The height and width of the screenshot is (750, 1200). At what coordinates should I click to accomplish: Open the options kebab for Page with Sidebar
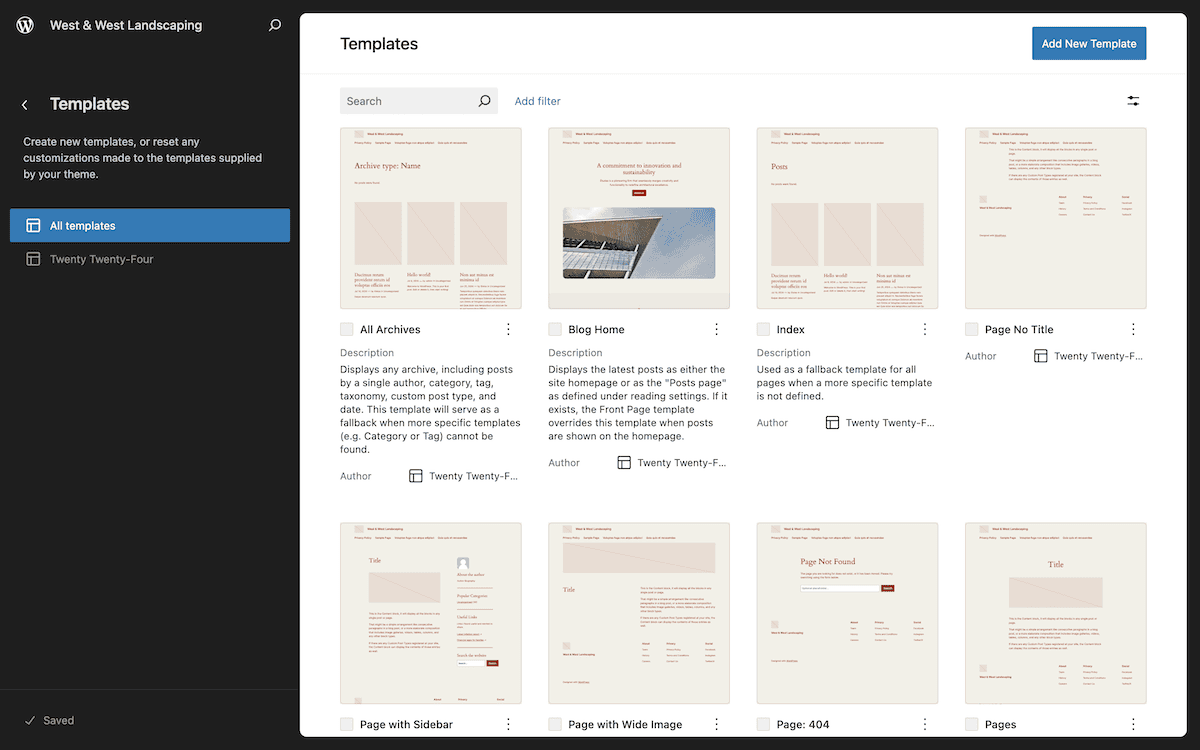click(x=507, y=723)
